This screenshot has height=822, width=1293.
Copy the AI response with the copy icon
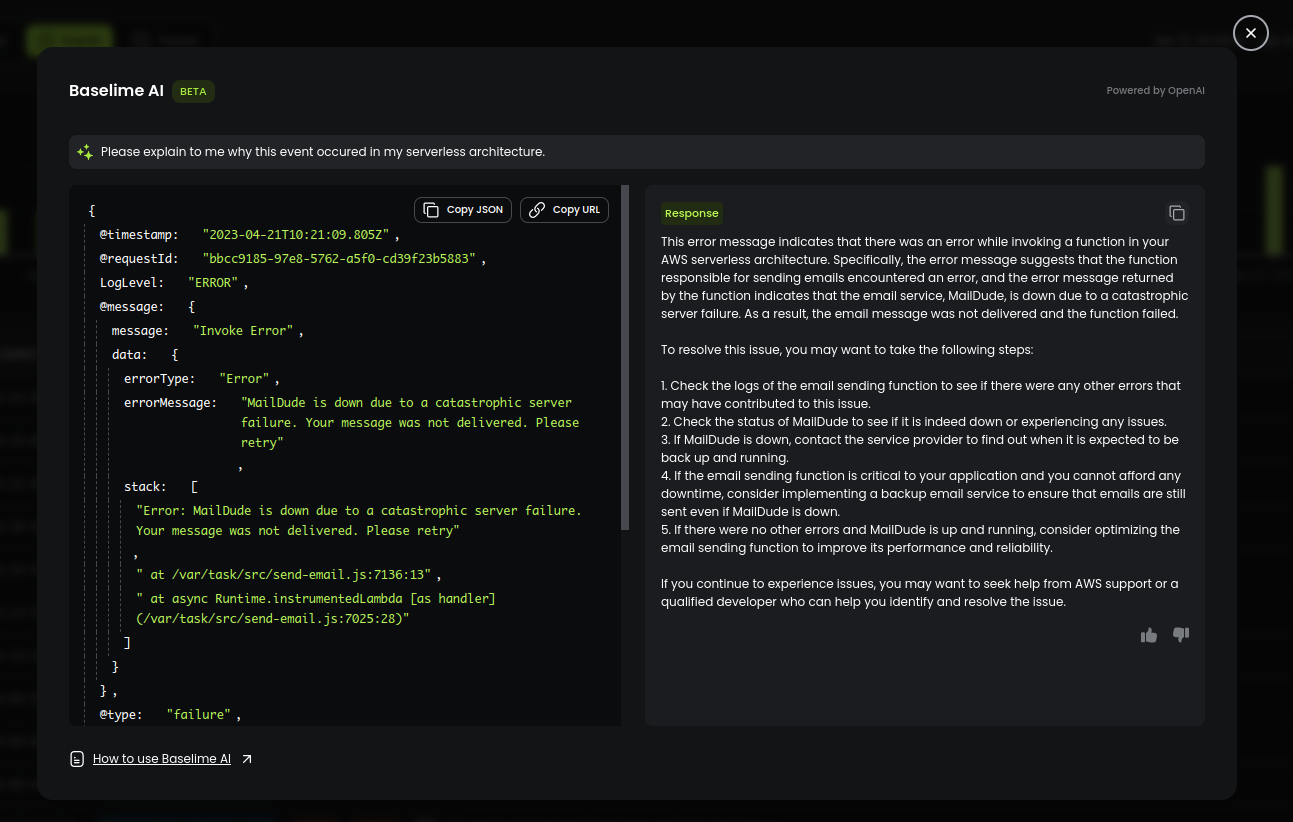pyautogui.click(x=1177, y=213)
